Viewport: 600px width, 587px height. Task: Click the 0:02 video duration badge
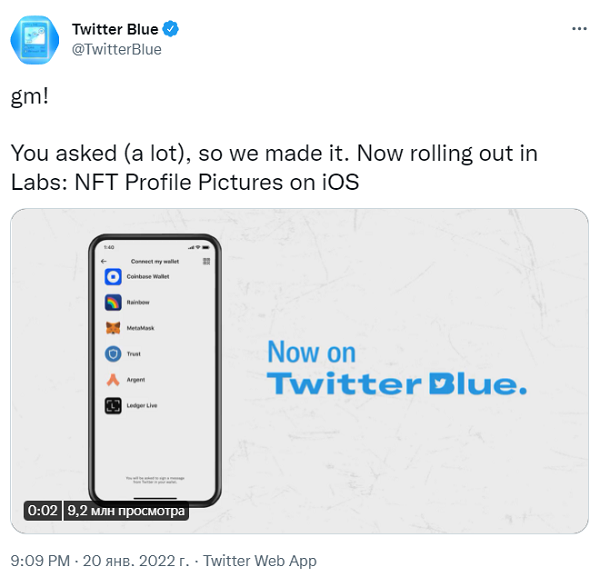pos(43,510)
